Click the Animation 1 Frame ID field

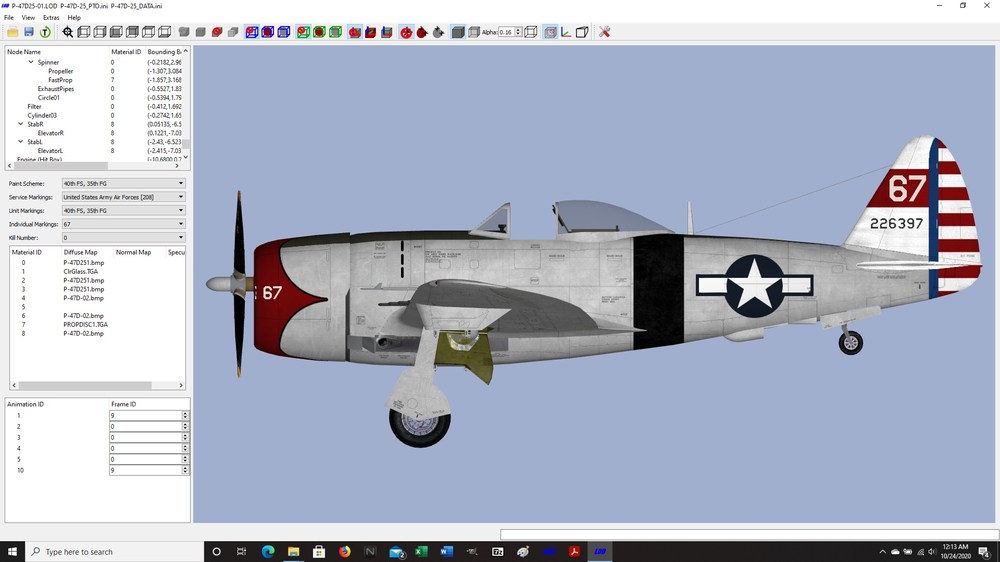[145, 415]
